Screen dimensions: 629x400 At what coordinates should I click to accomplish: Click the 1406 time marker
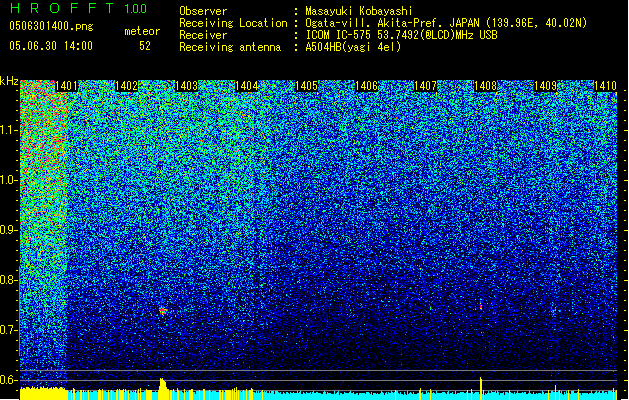367,86
